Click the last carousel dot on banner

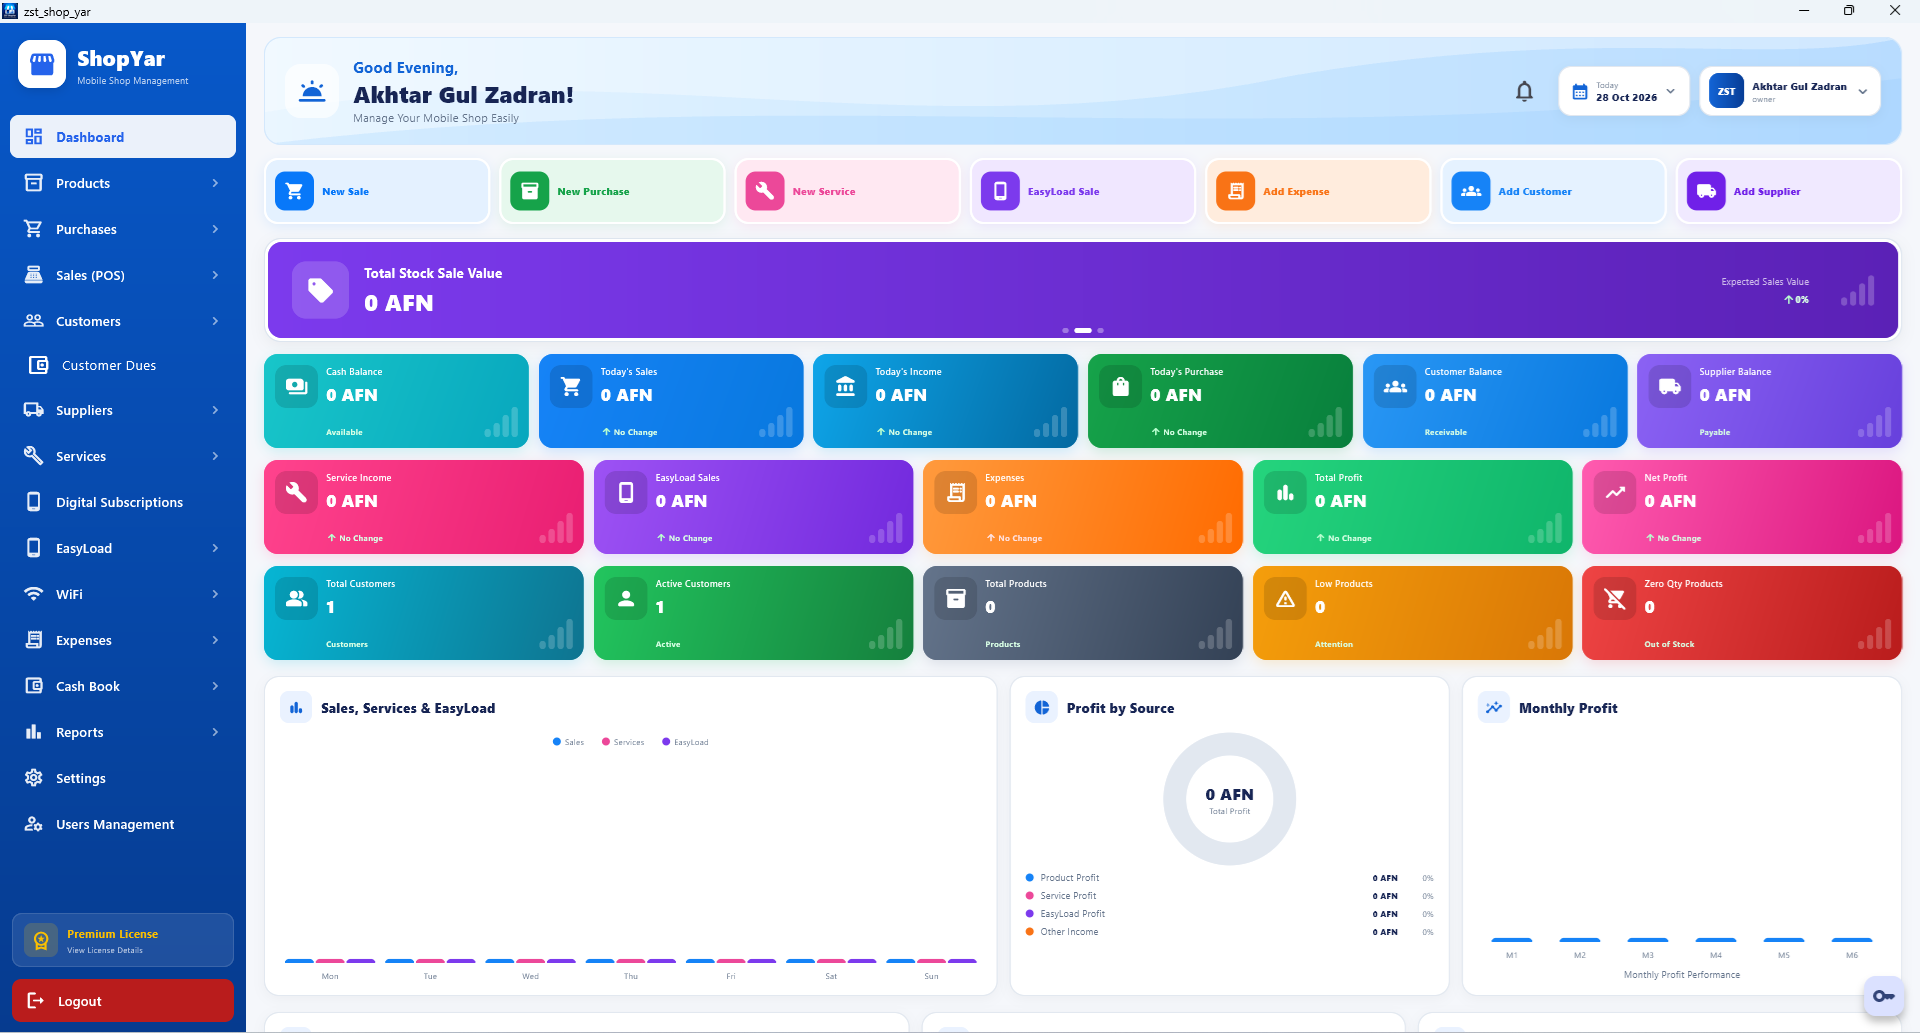[1101, 330]
